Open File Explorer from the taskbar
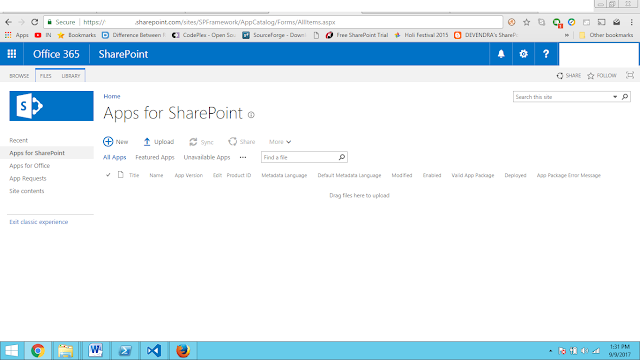 pos(65,351)
